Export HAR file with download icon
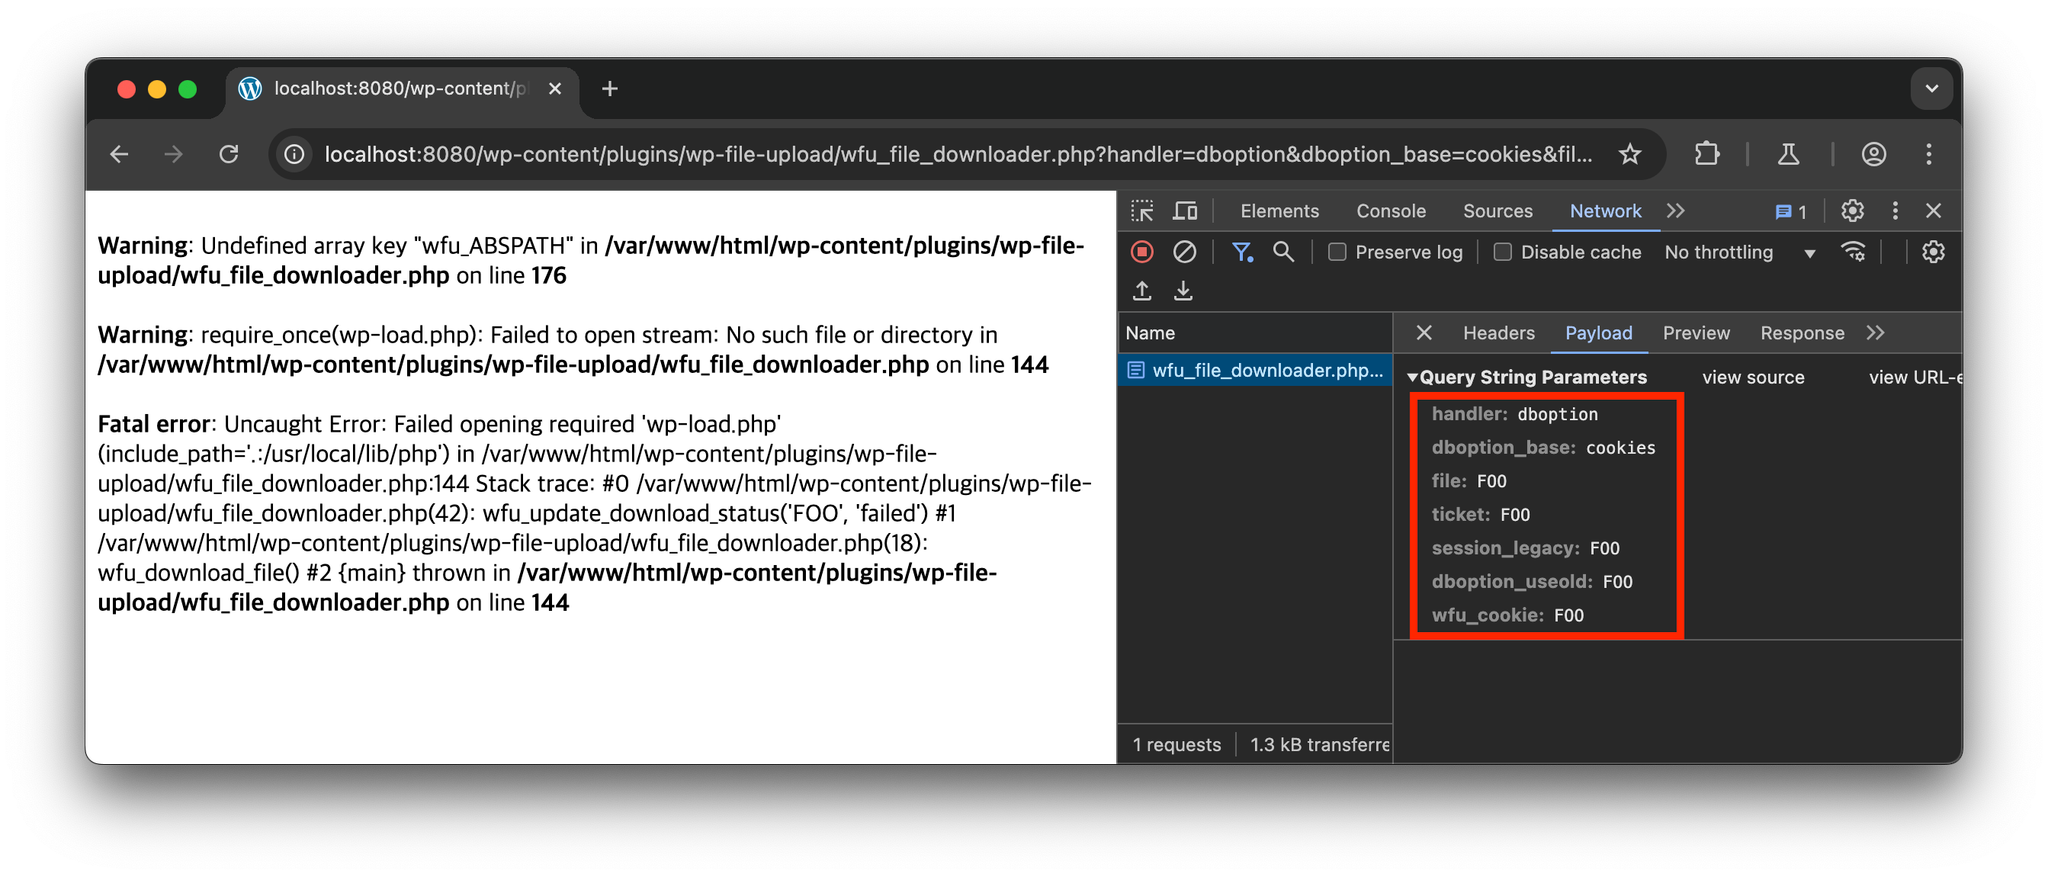 (x=1183, y=291)
